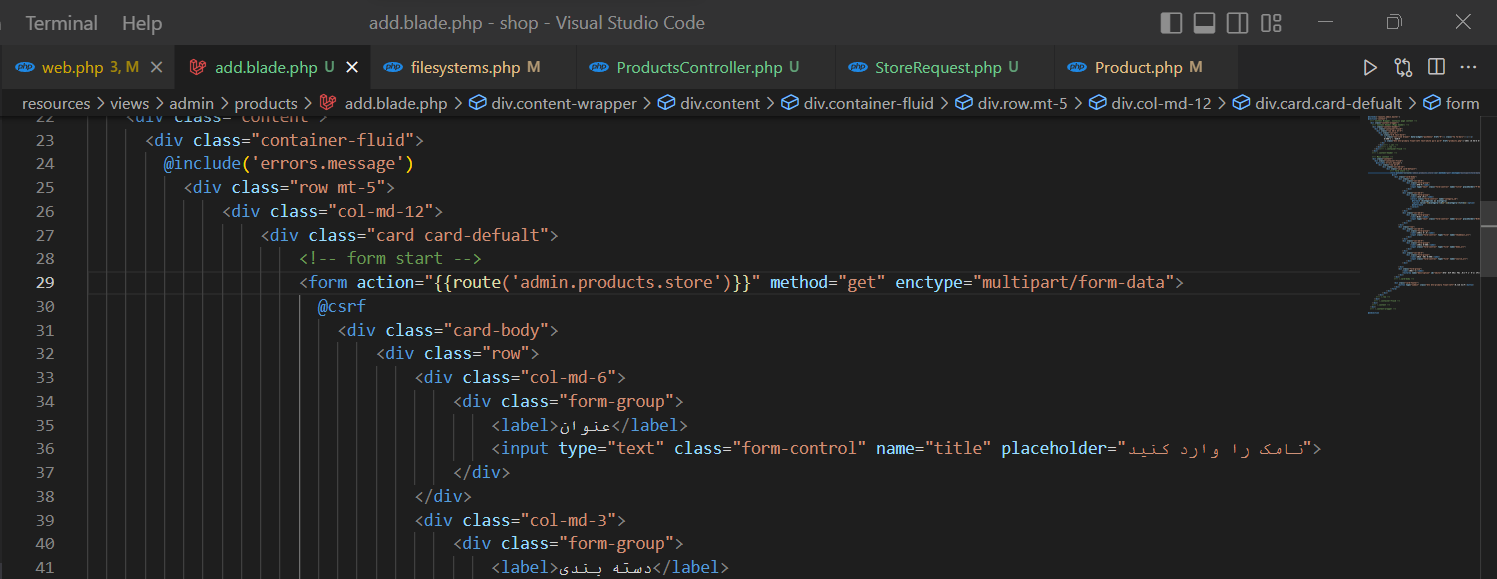Open the div.content-wrapper breadcrumb
Image resolution: width=1497 pixels, height=579 pixels.
coord(564,103)
